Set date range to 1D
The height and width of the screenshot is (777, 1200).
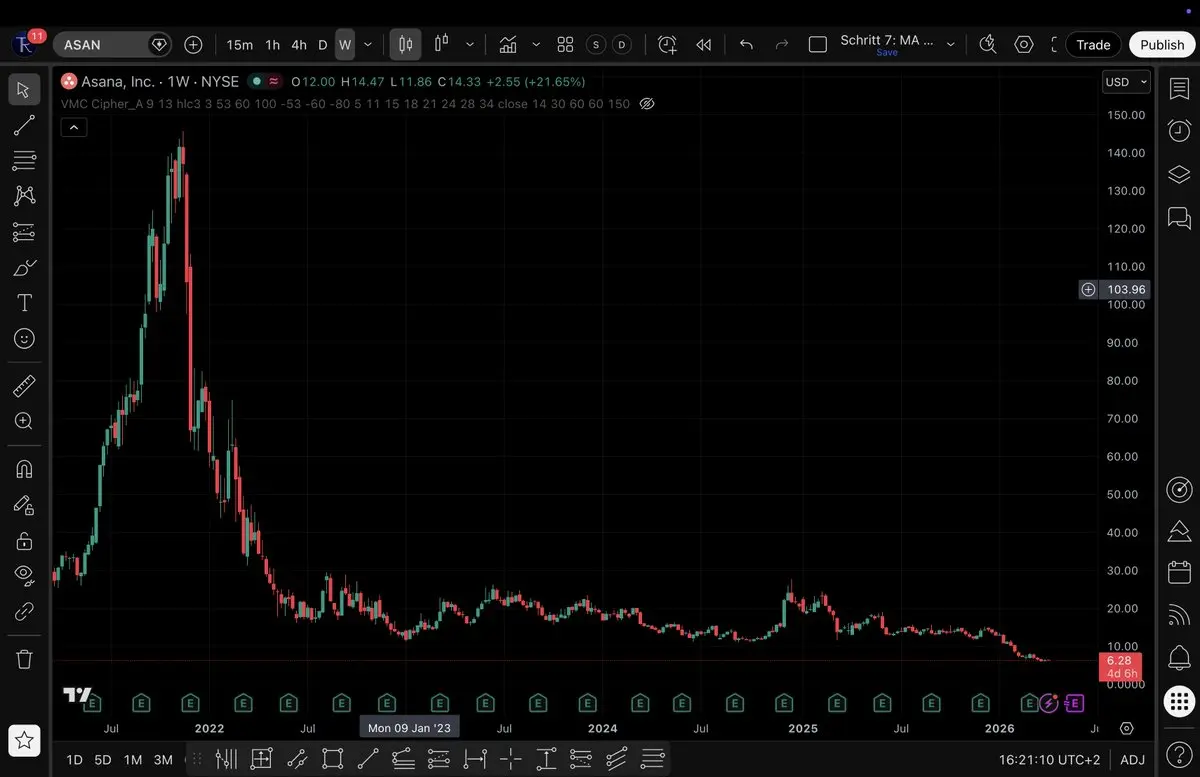click(74, 760)
